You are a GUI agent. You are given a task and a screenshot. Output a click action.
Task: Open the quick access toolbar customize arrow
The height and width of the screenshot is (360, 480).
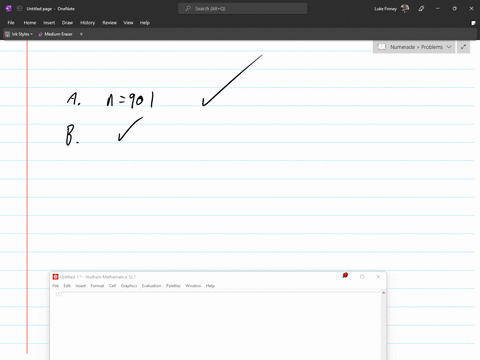pyautogui.click(x=81, y=34)
